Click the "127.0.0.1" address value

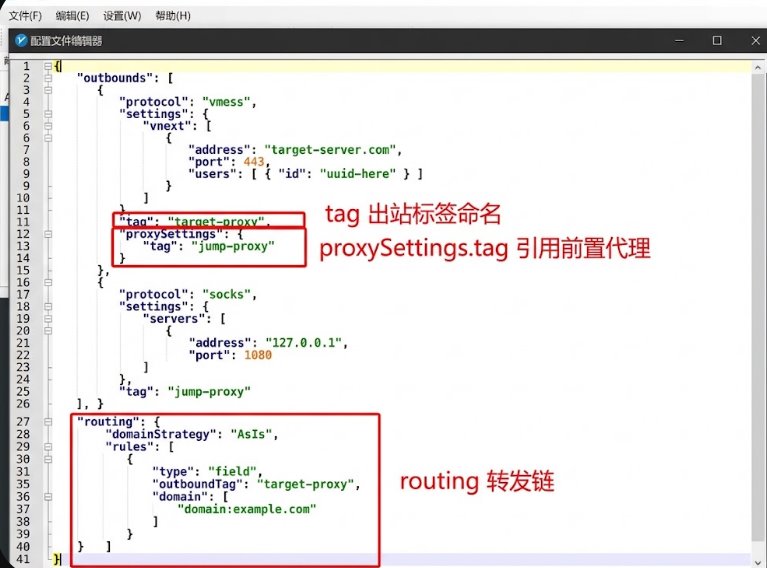(x=303, y=342)
